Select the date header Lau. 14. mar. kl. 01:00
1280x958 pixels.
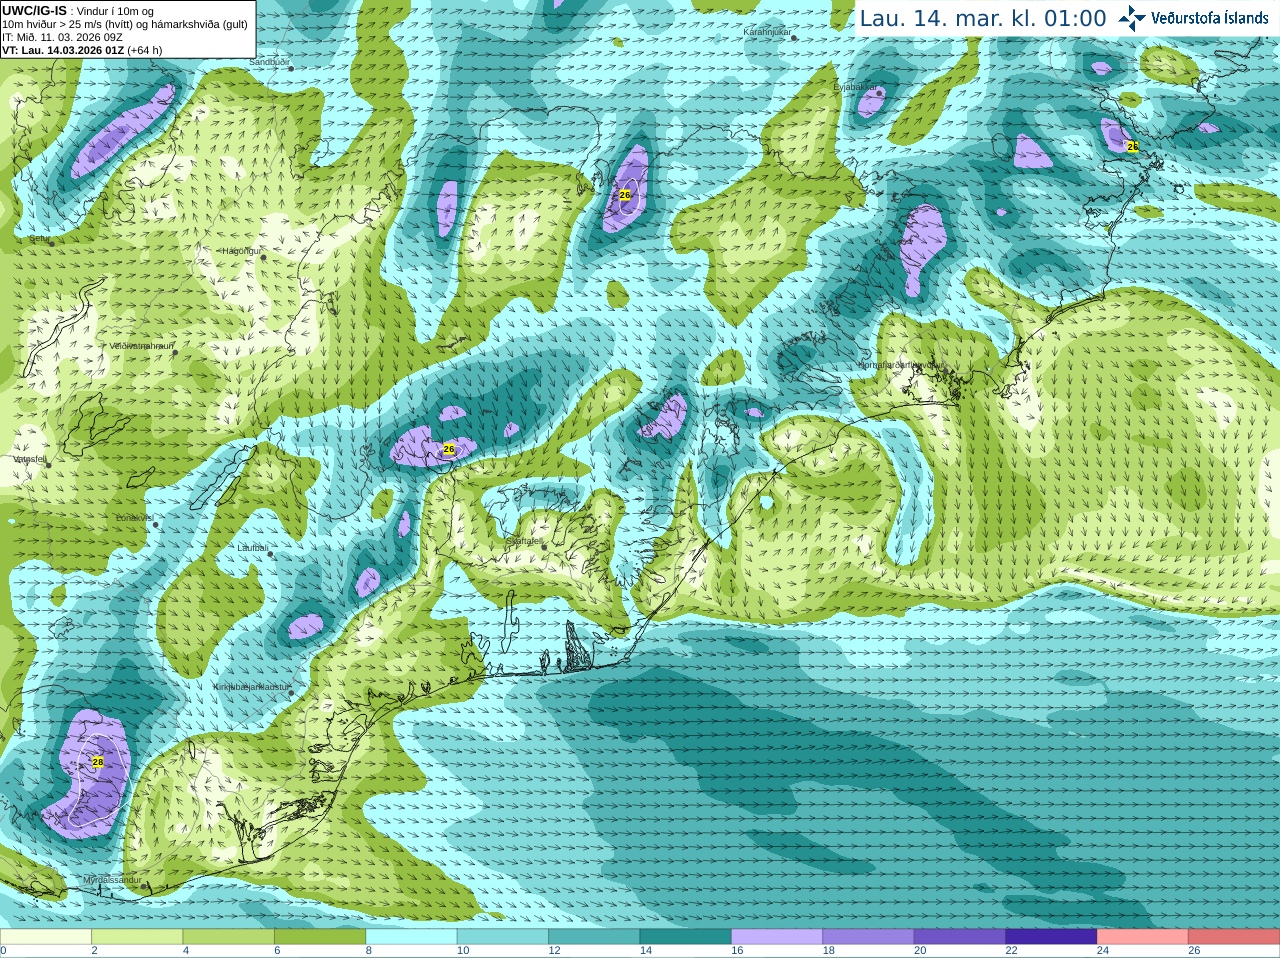tap(983, 18)
